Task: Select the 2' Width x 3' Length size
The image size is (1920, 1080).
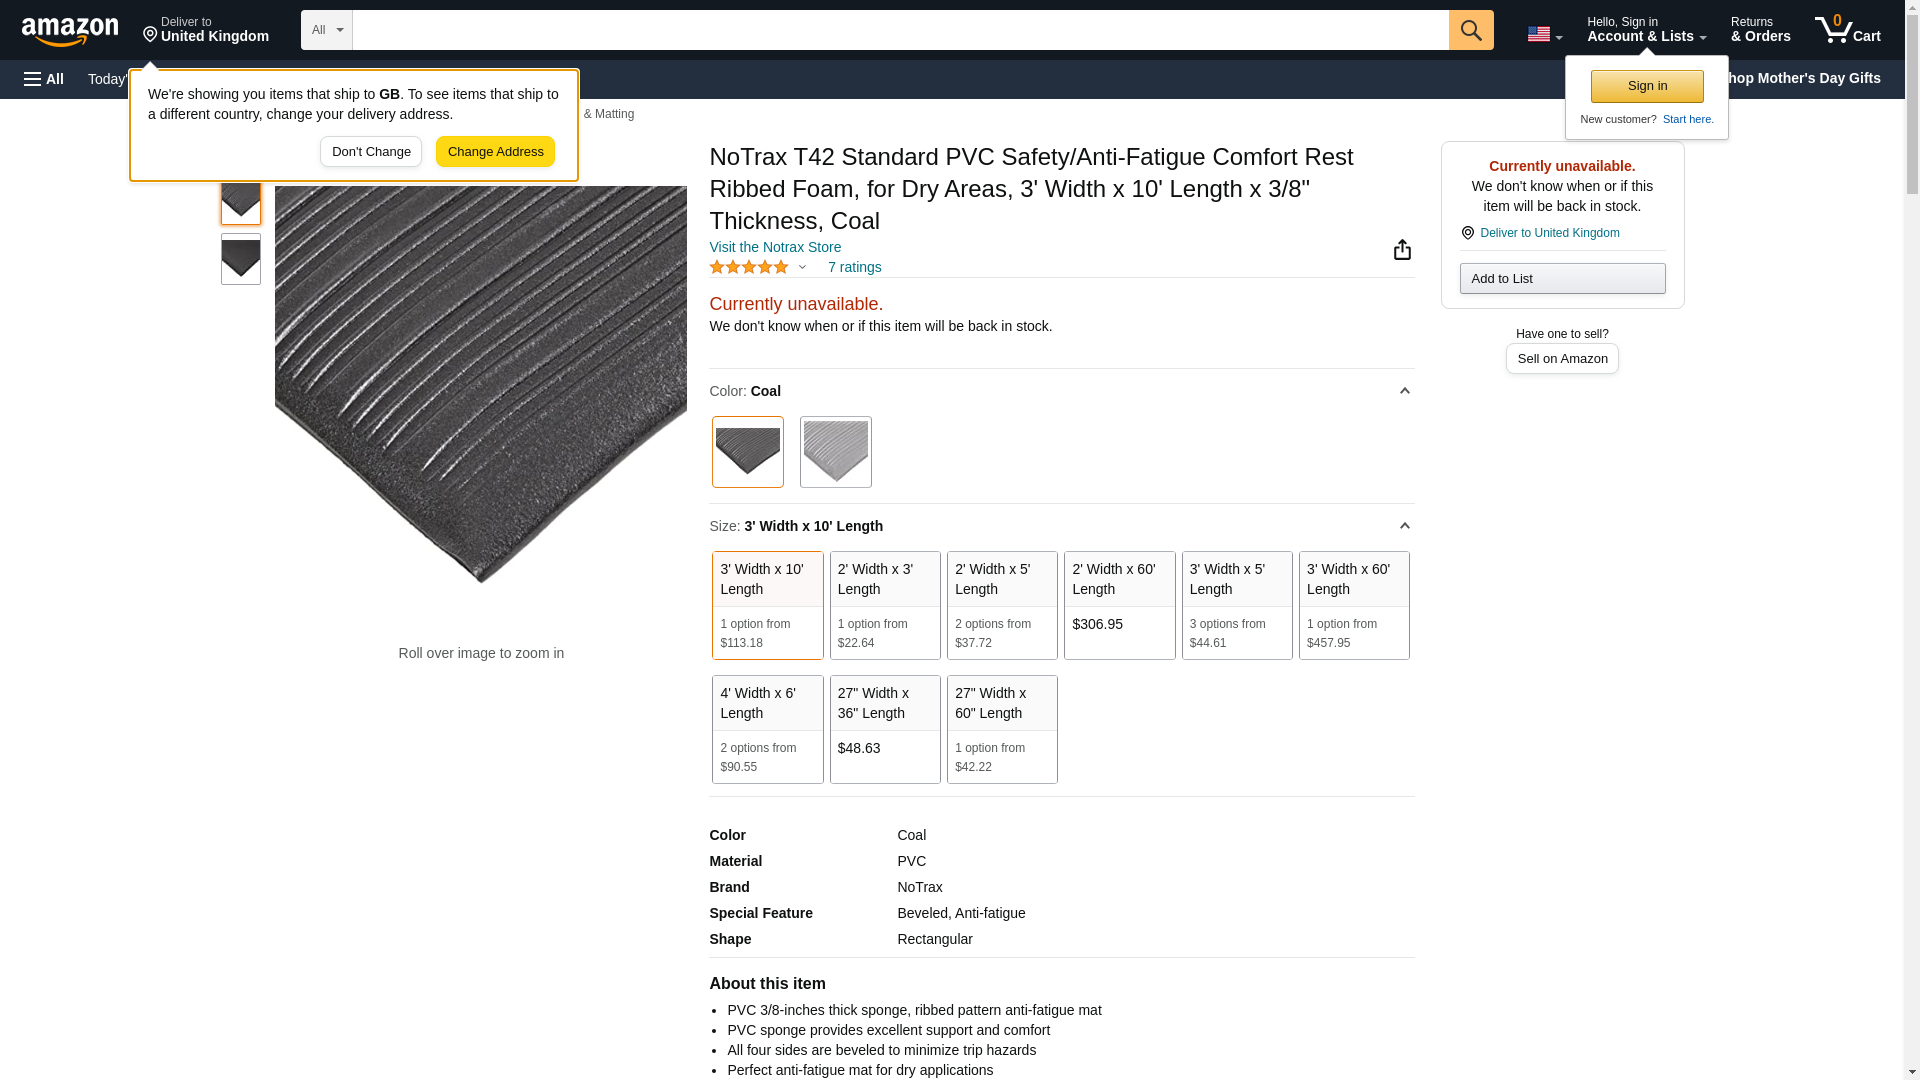Action: (x=884, y=605)
